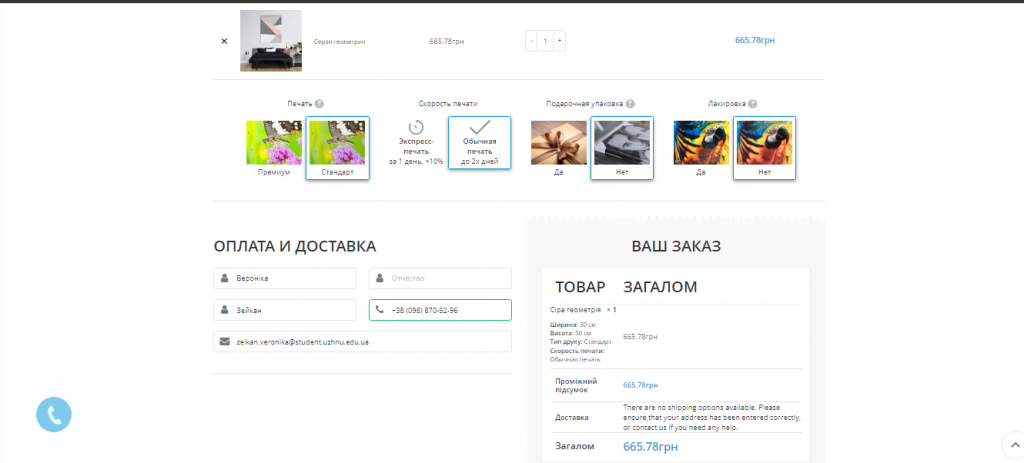Choose Стандарт print quality
The height and width of the screenshot is (463, 1024).
[338, 143]
